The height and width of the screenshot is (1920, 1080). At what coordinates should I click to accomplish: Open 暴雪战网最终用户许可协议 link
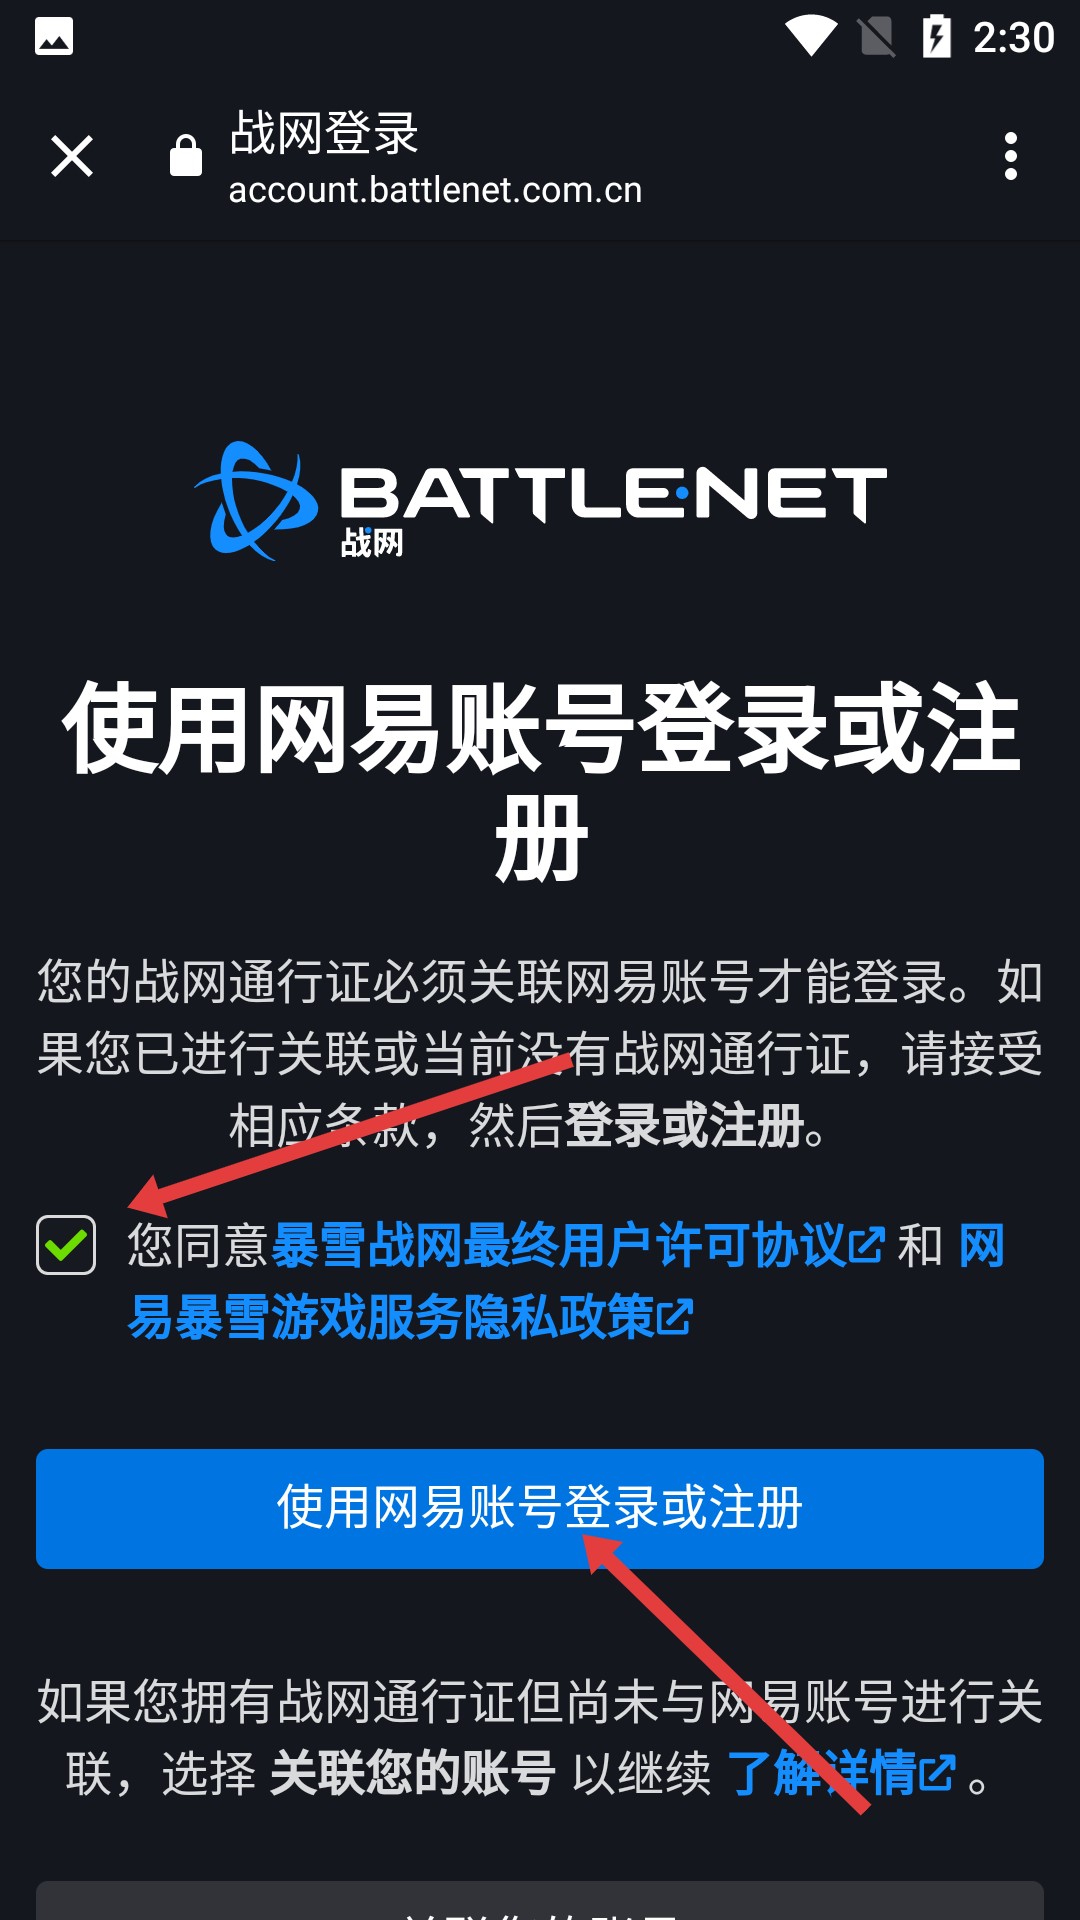560,1246
